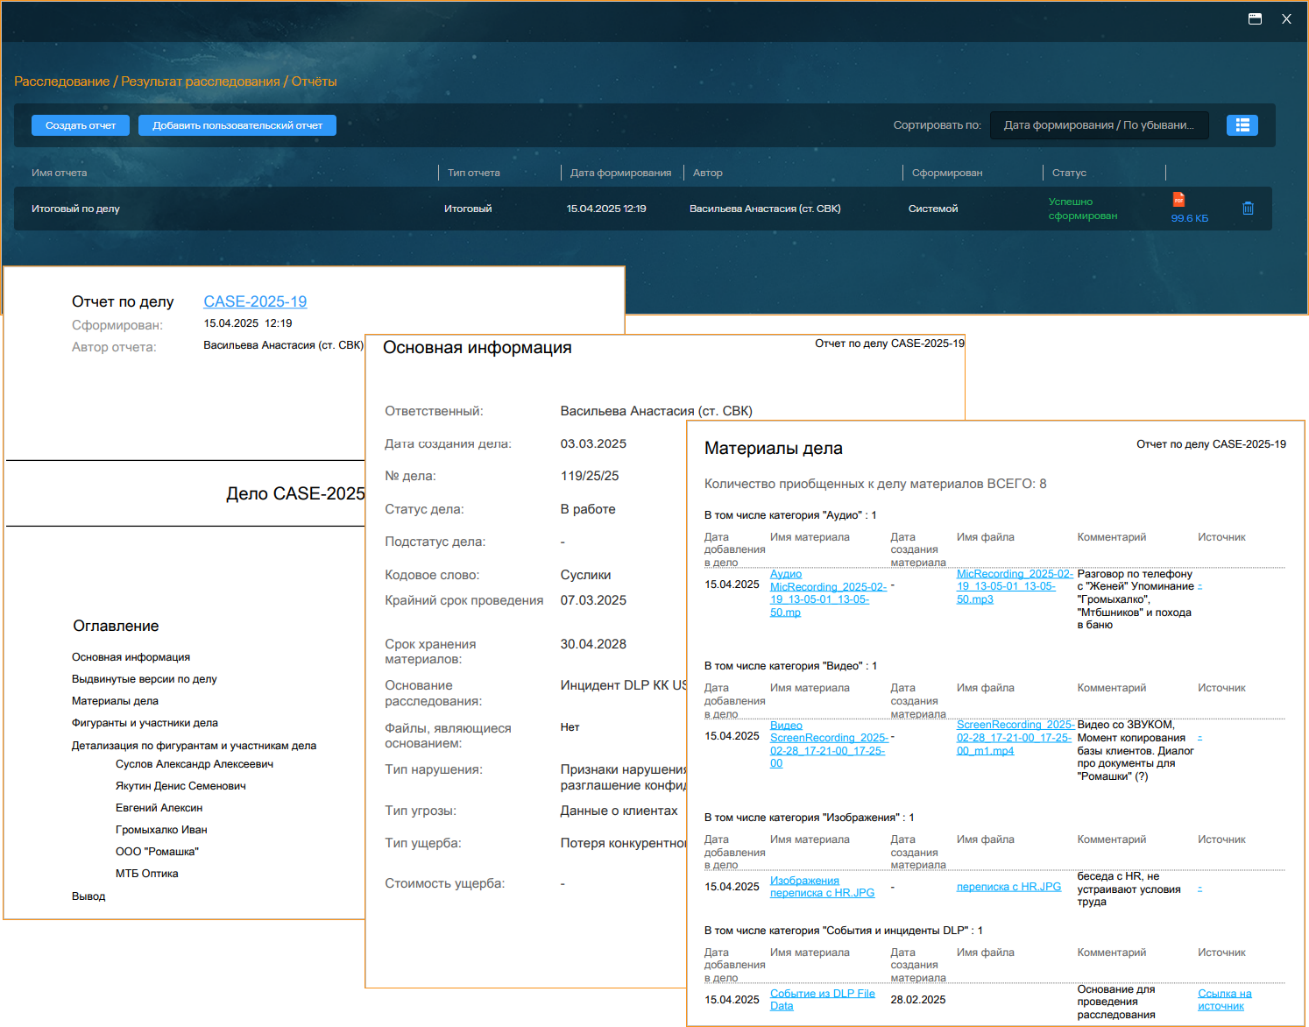The height and width of the screenshot is (1027, 1309).
Task: Open the ScreenRecording m1.mp4 file name link
Action: [1015, 737]
